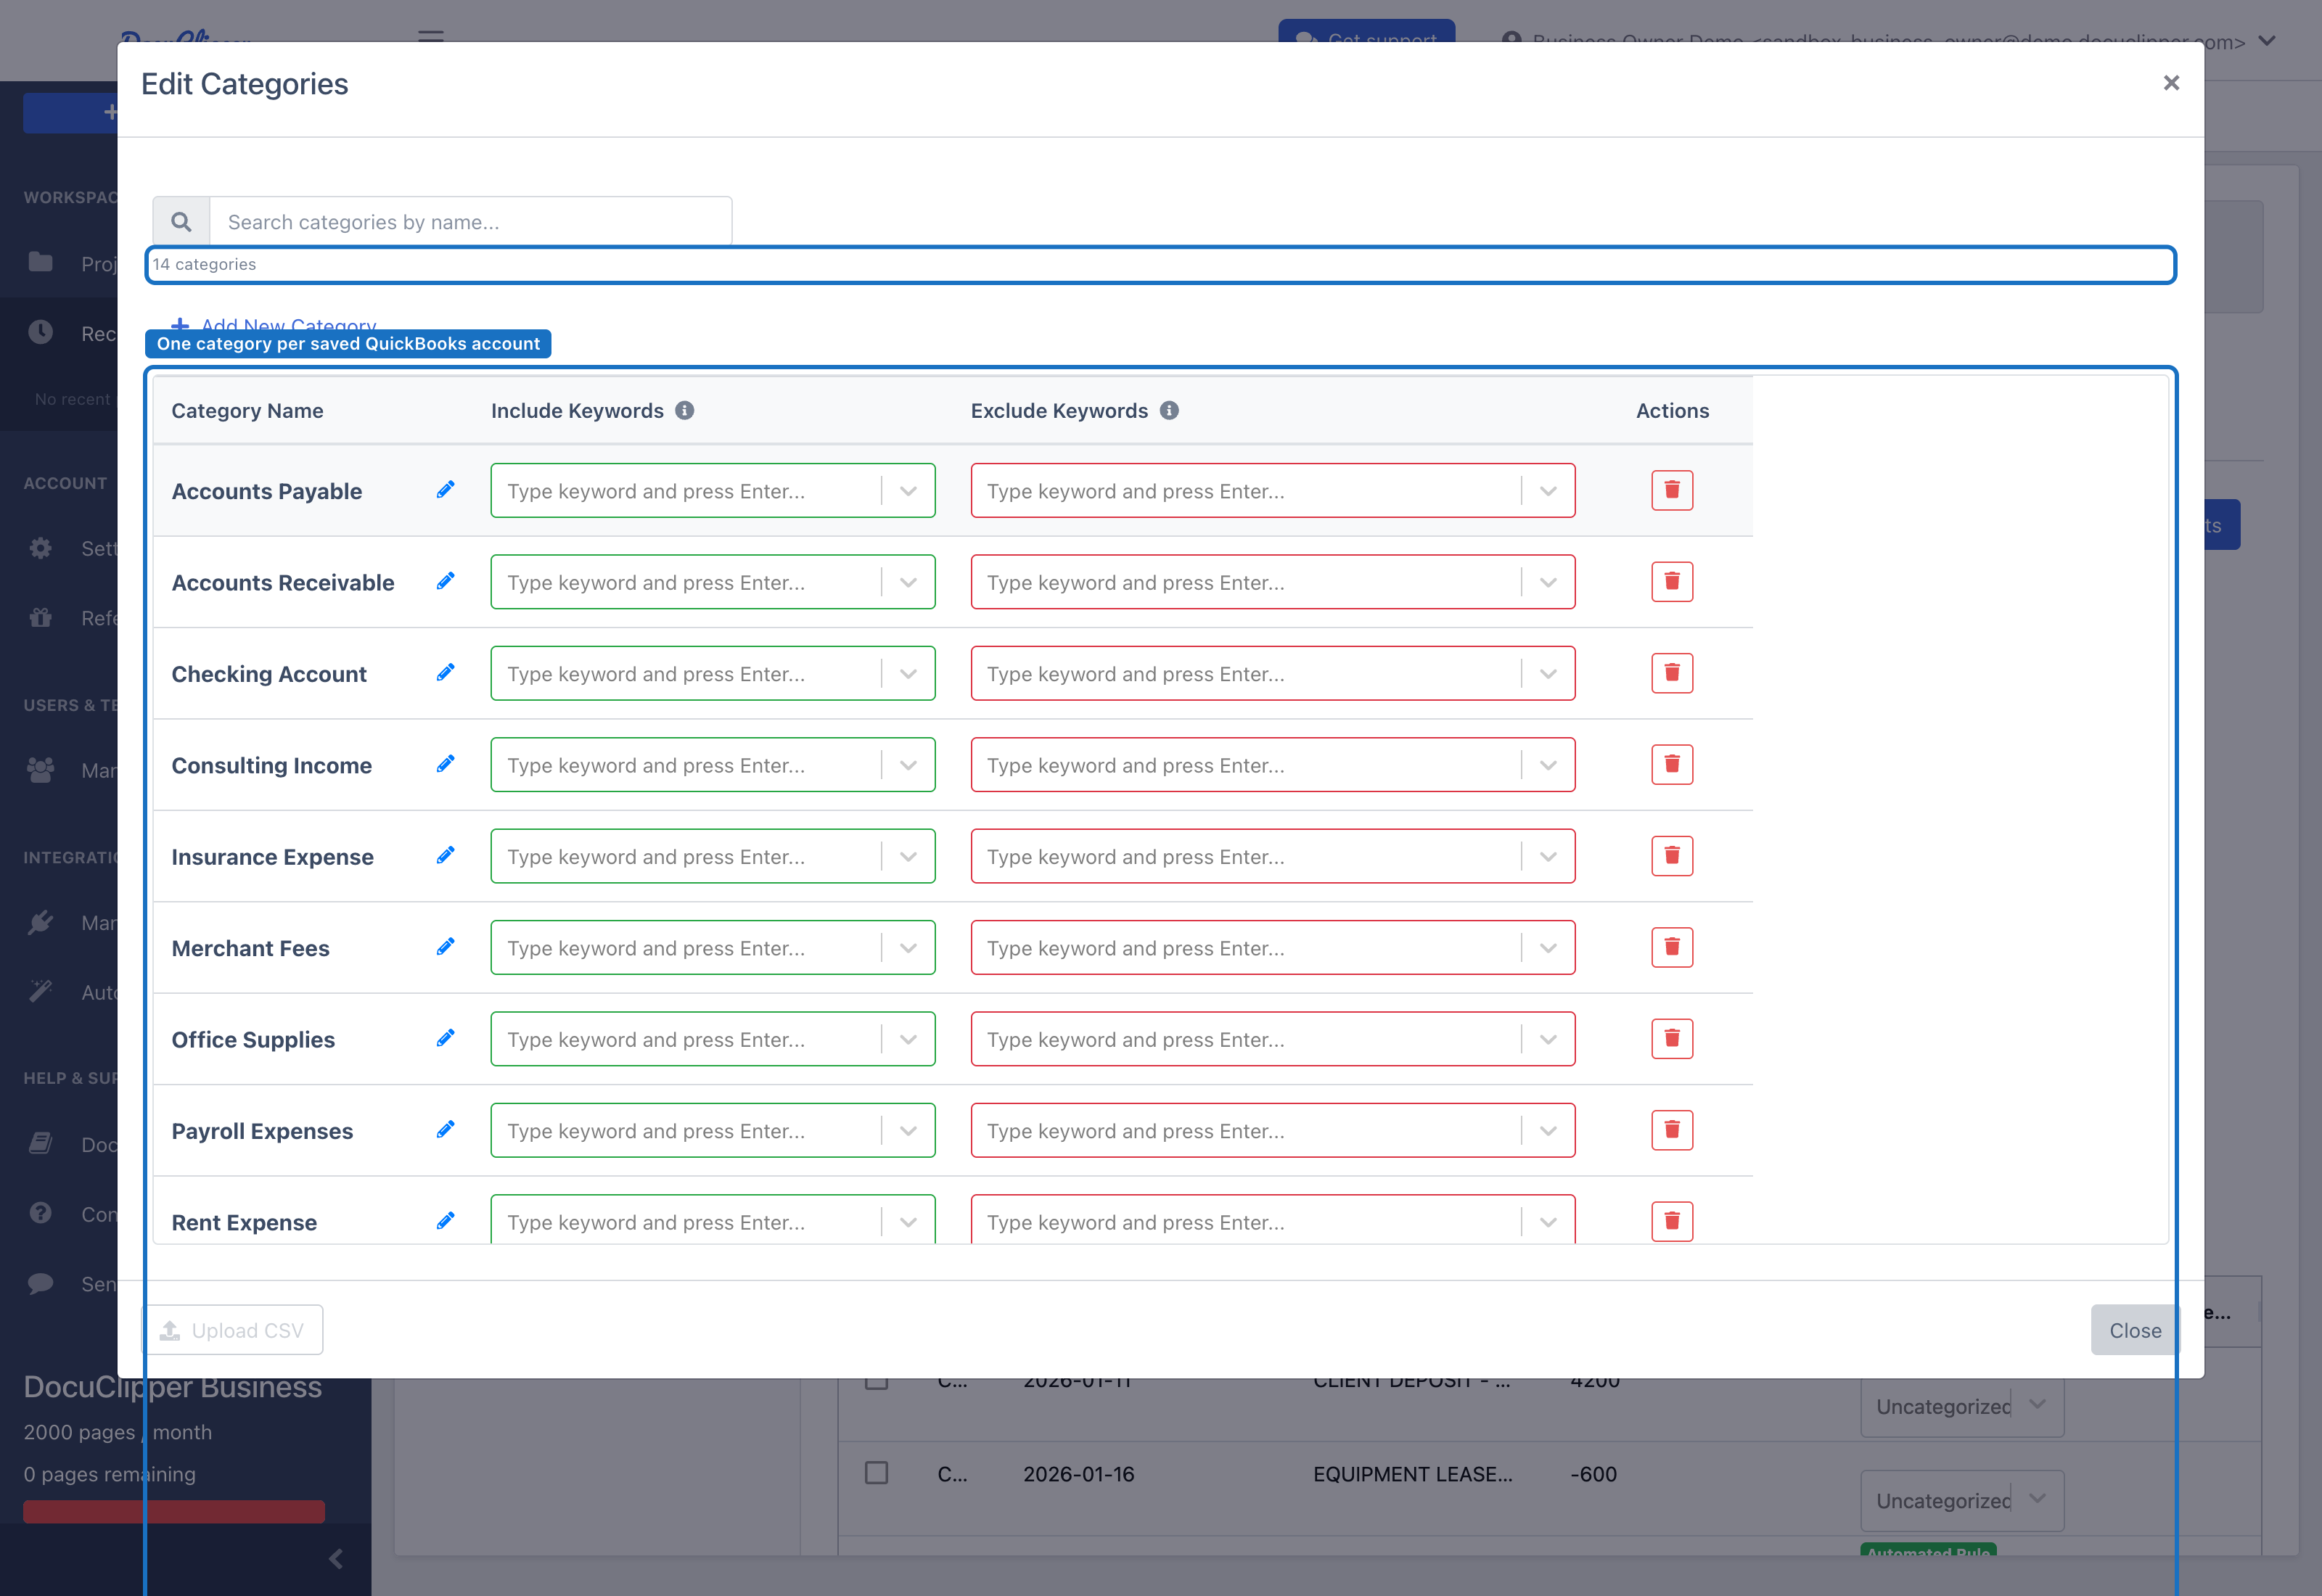
Task: Click the Upload CSV button
Action: [x=233, y=1330]
